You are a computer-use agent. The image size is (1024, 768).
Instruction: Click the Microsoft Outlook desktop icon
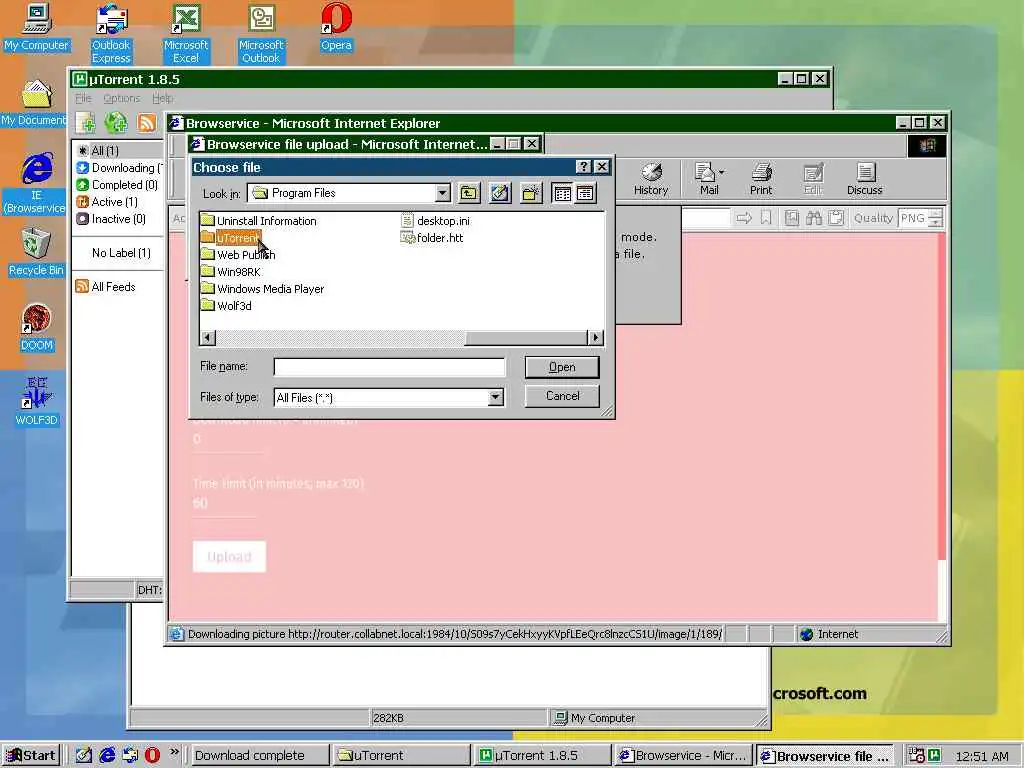pos(261,33)
